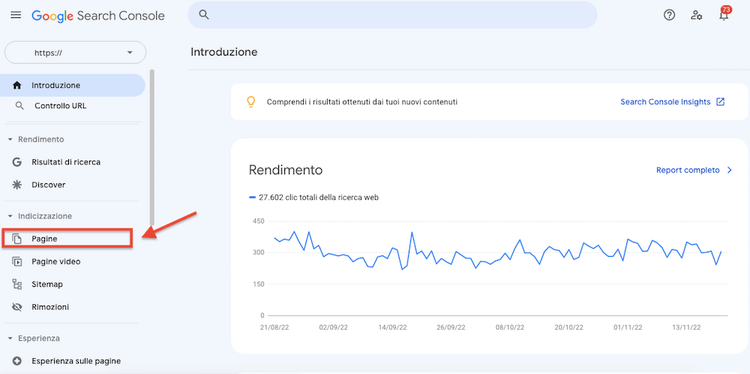Click the 08/10/22 date label on chart
750x374 pixels.
pos(510,328)
